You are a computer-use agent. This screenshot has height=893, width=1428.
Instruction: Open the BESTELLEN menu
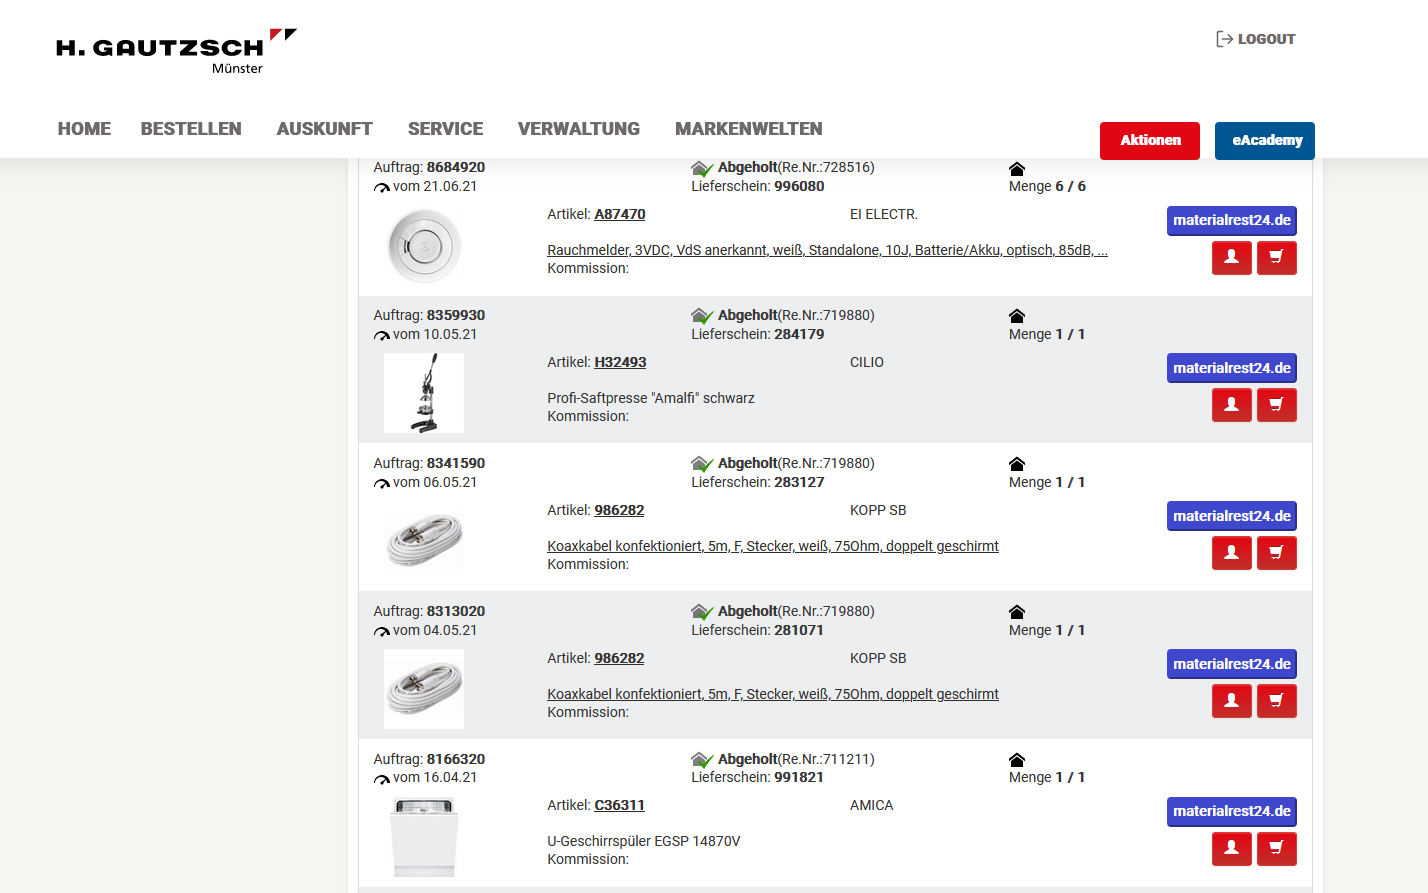click(x=191, y=129)
